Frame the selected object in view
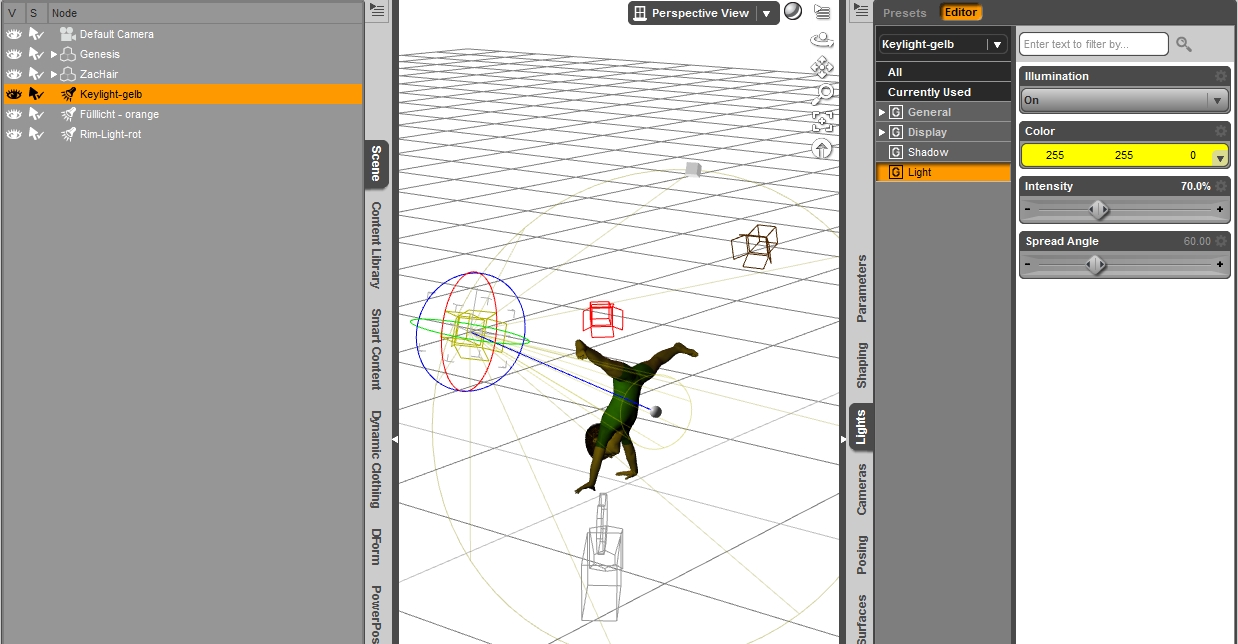 point(822,122)
